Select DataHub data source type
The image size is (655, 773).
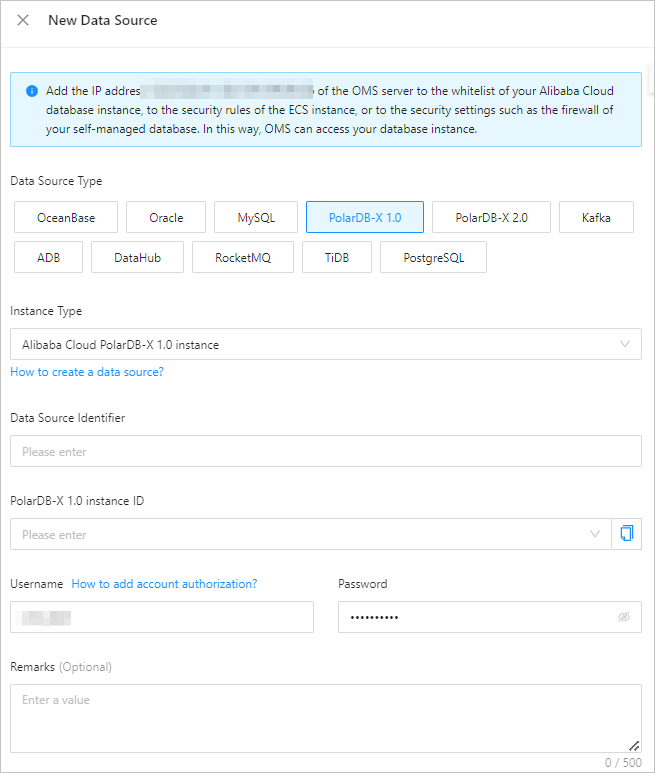click(138, 257)
